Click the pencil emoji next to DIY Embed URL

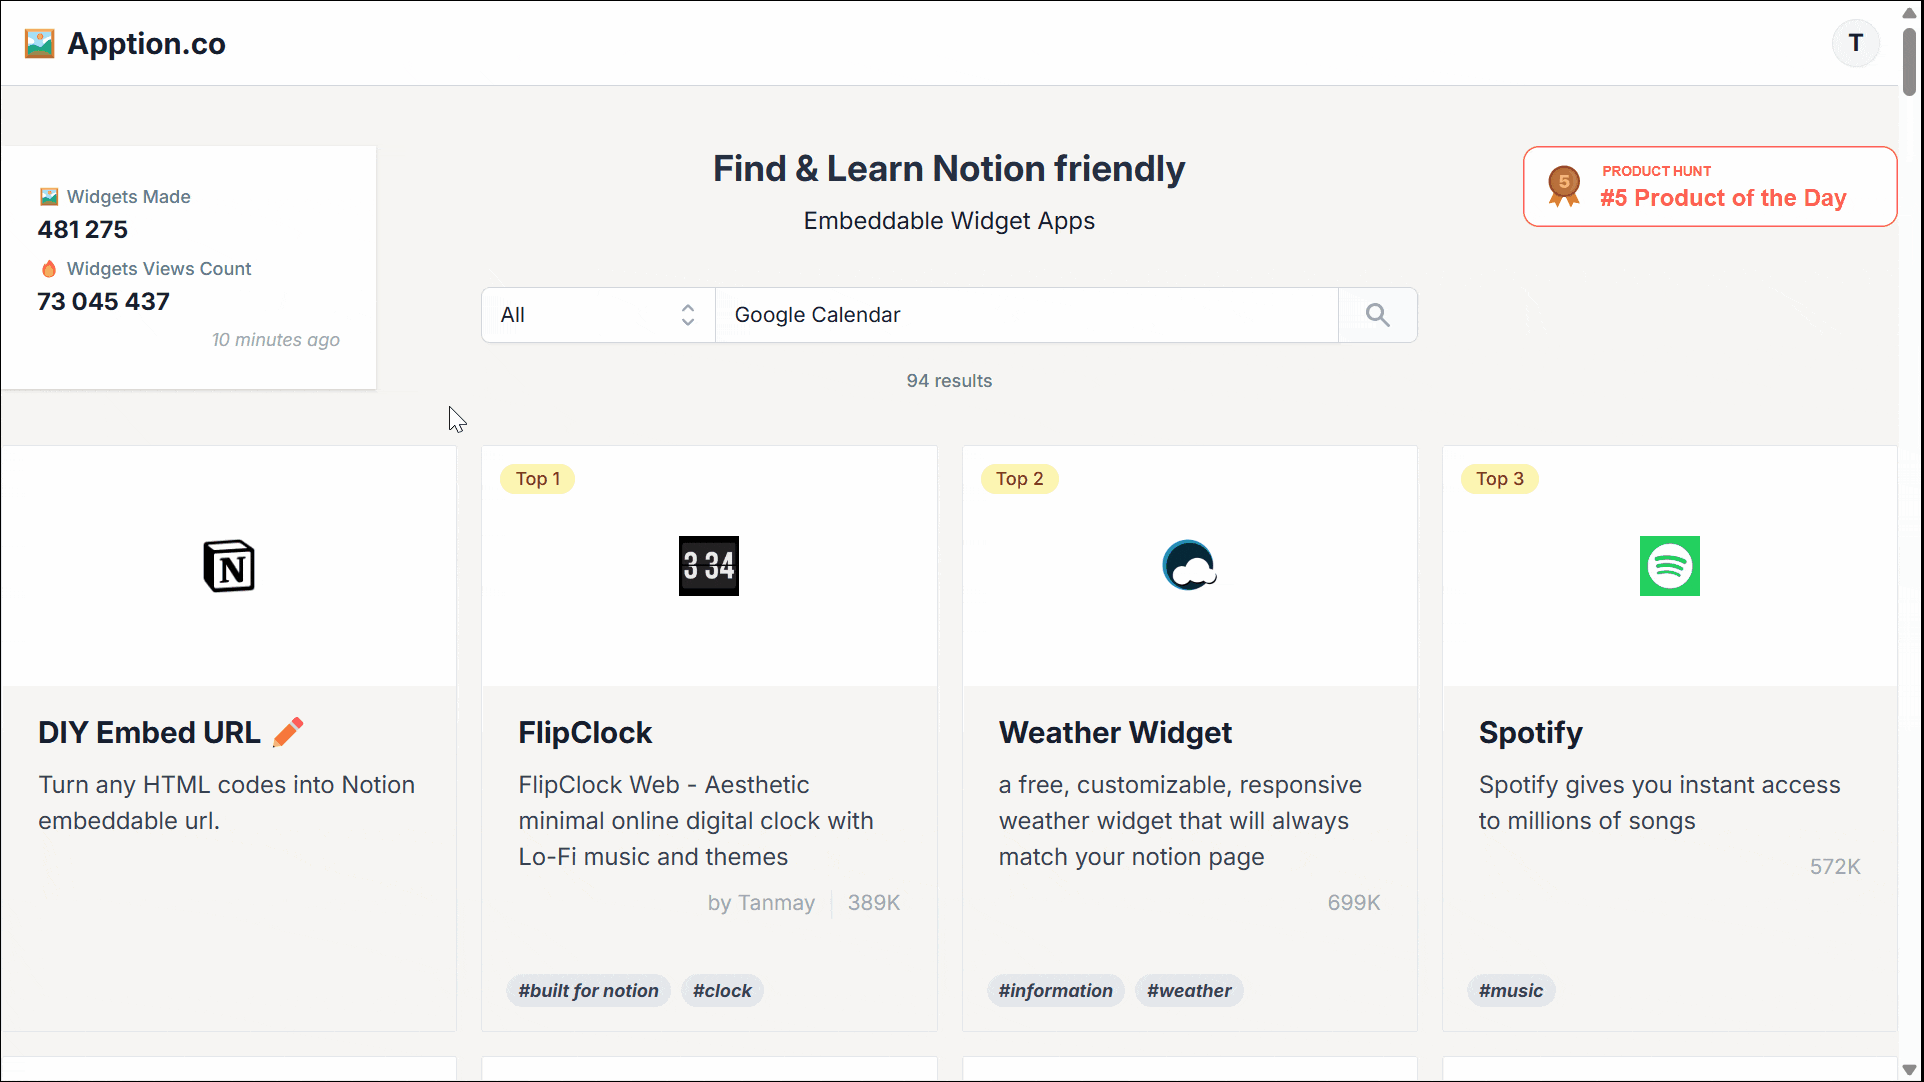point(288,733)
